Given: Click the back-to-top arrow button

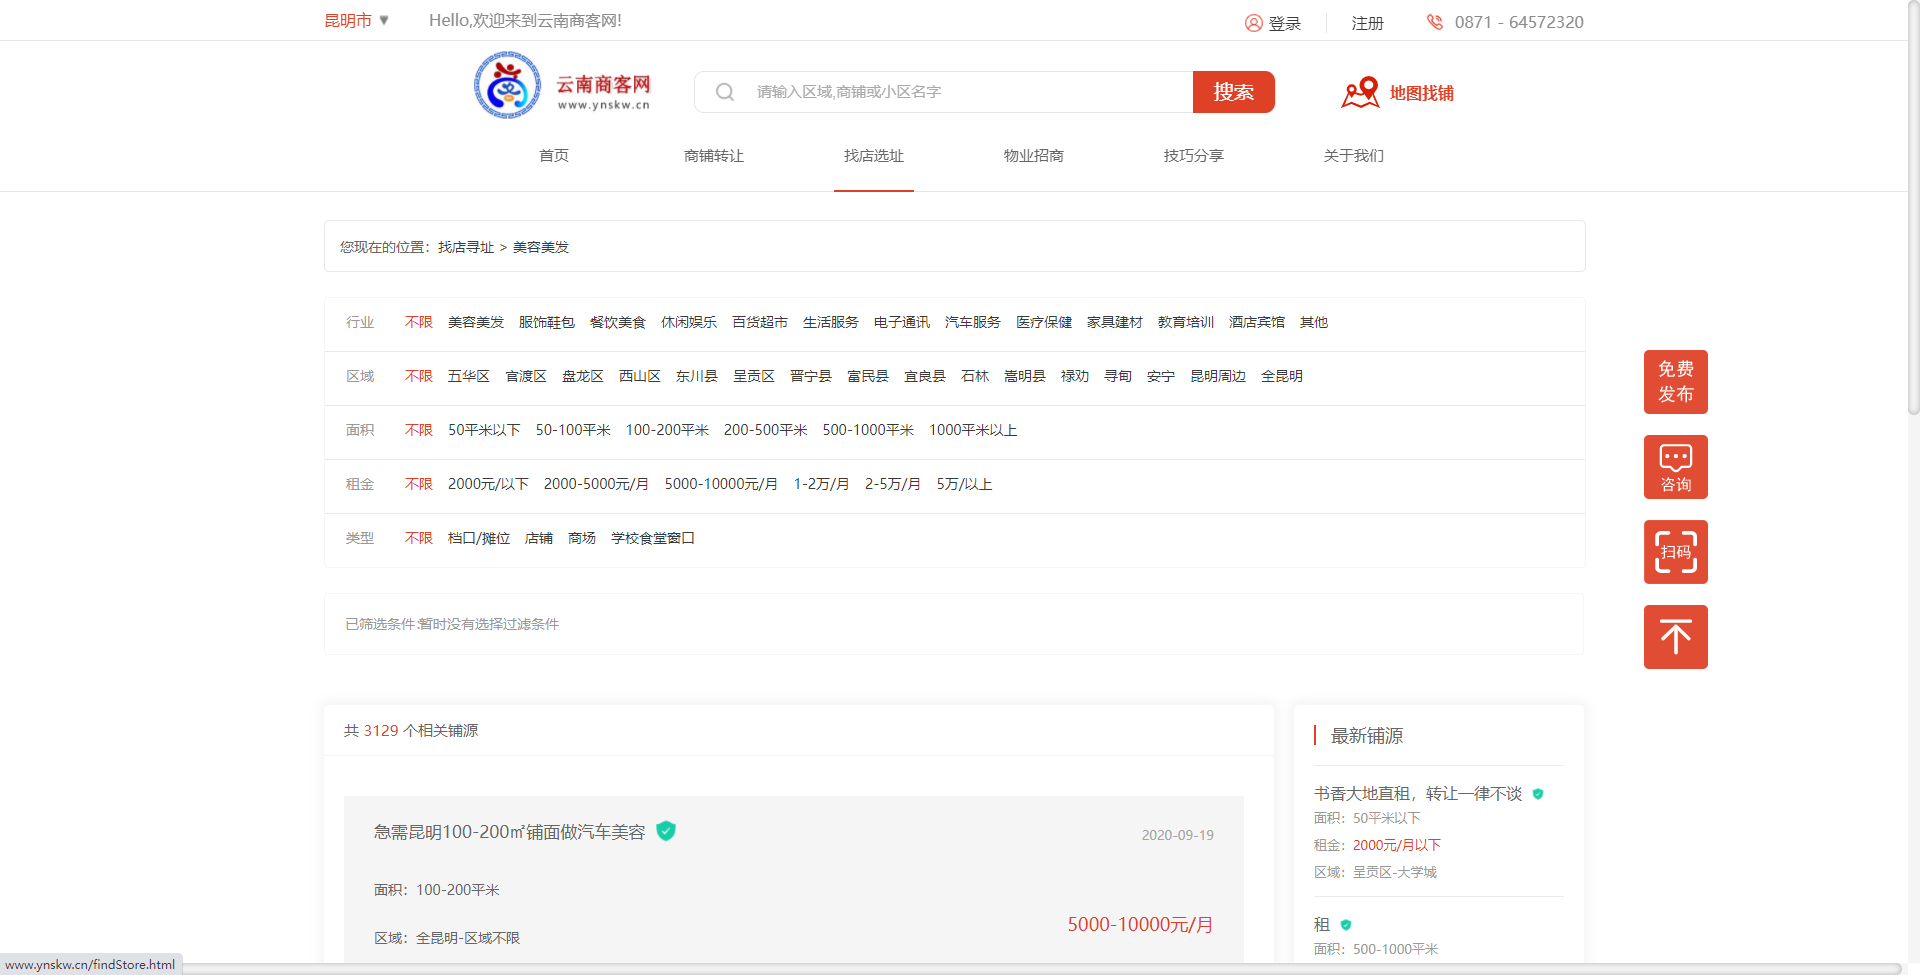Looking at the screenshot, I should point(1675,637).
